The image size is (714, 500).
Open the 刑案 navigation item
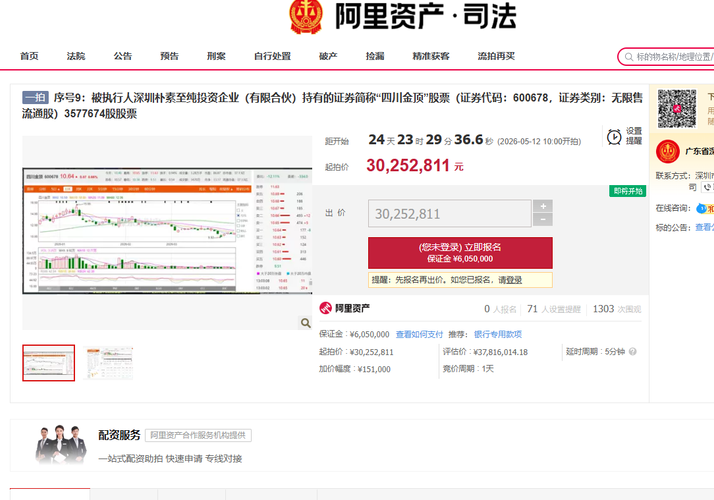216,56
